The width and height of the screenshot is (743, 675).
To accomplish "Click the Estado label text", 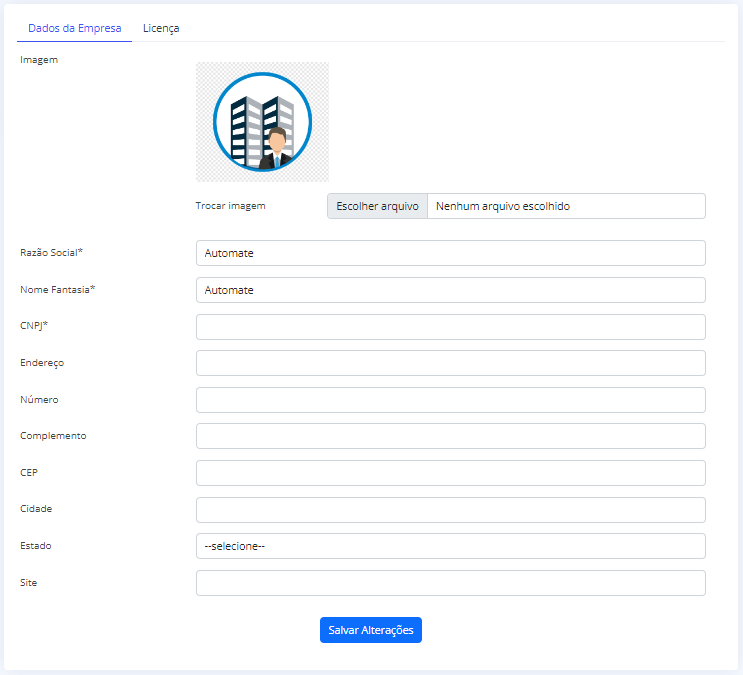I will [x=36, y=546].
